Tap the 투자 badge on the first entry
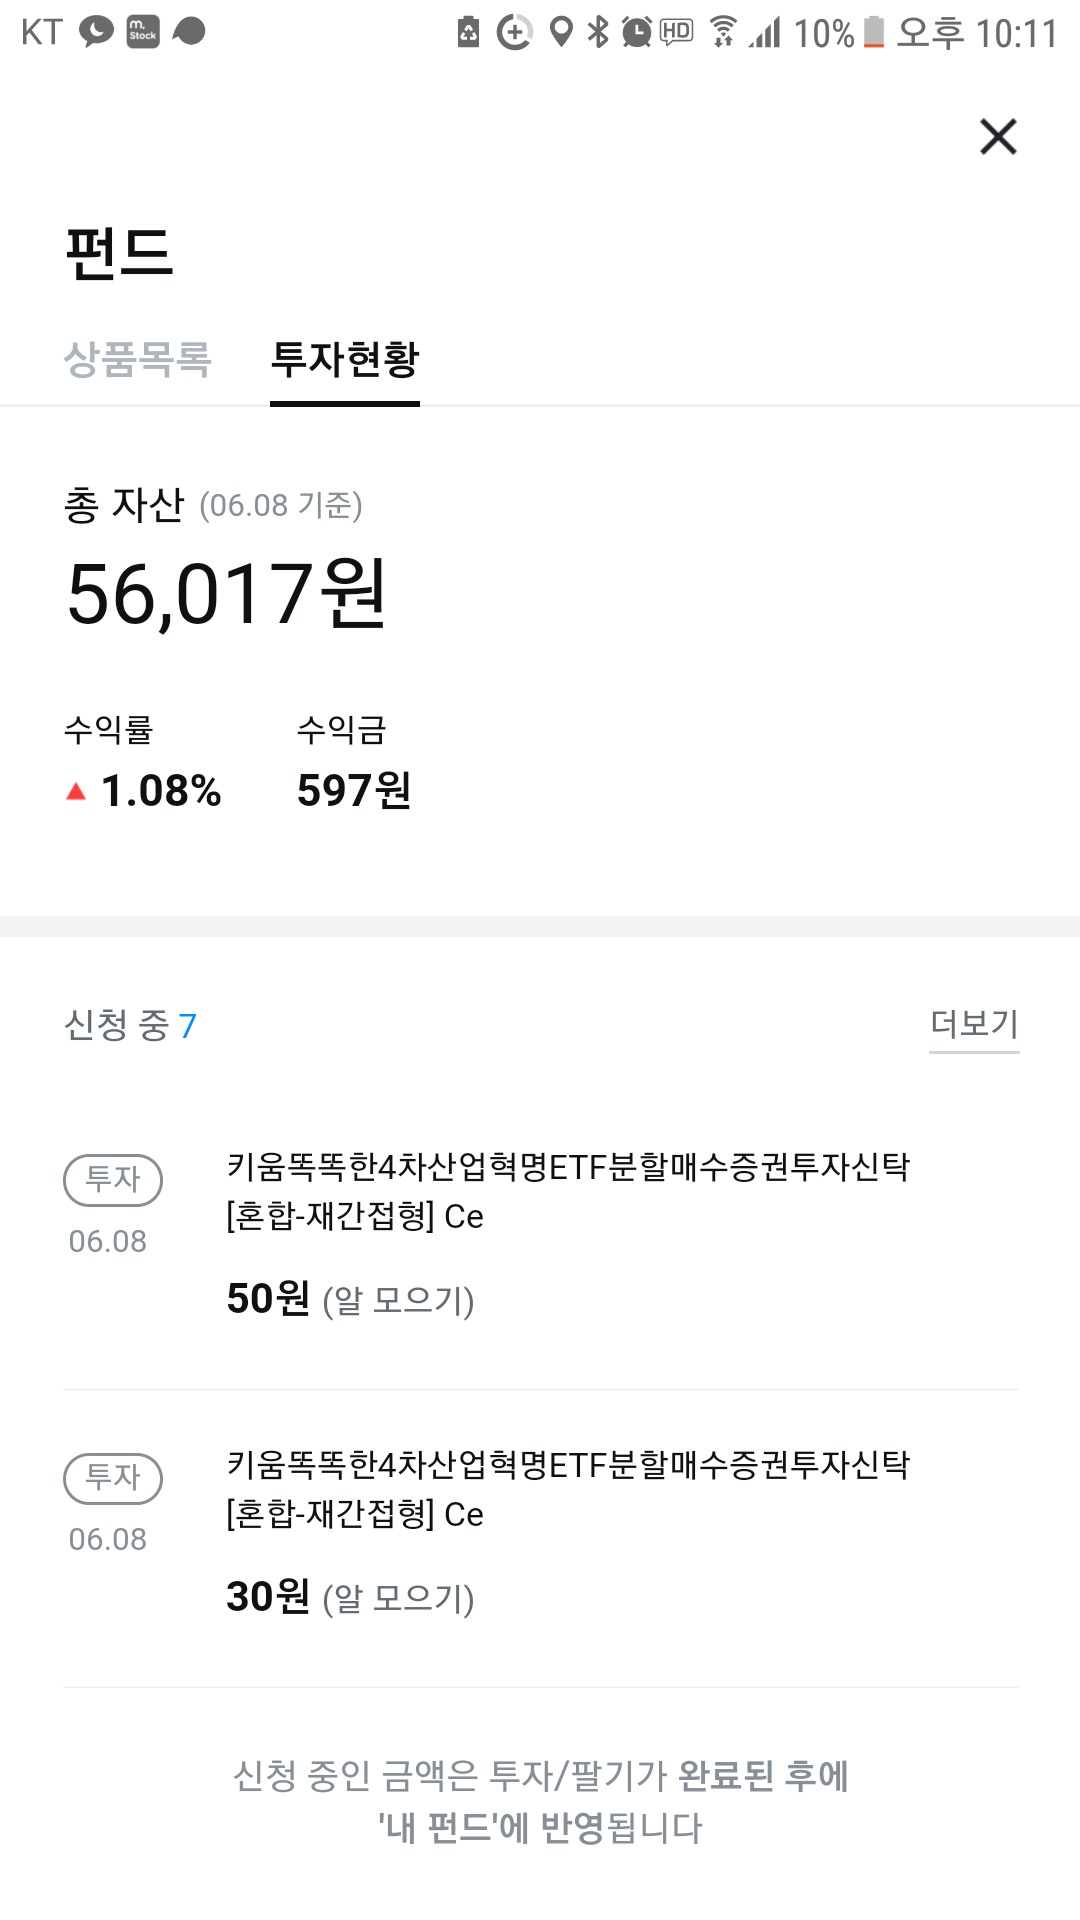The width and height of the screenshot is (1080, 1920). click(113, 1180)
